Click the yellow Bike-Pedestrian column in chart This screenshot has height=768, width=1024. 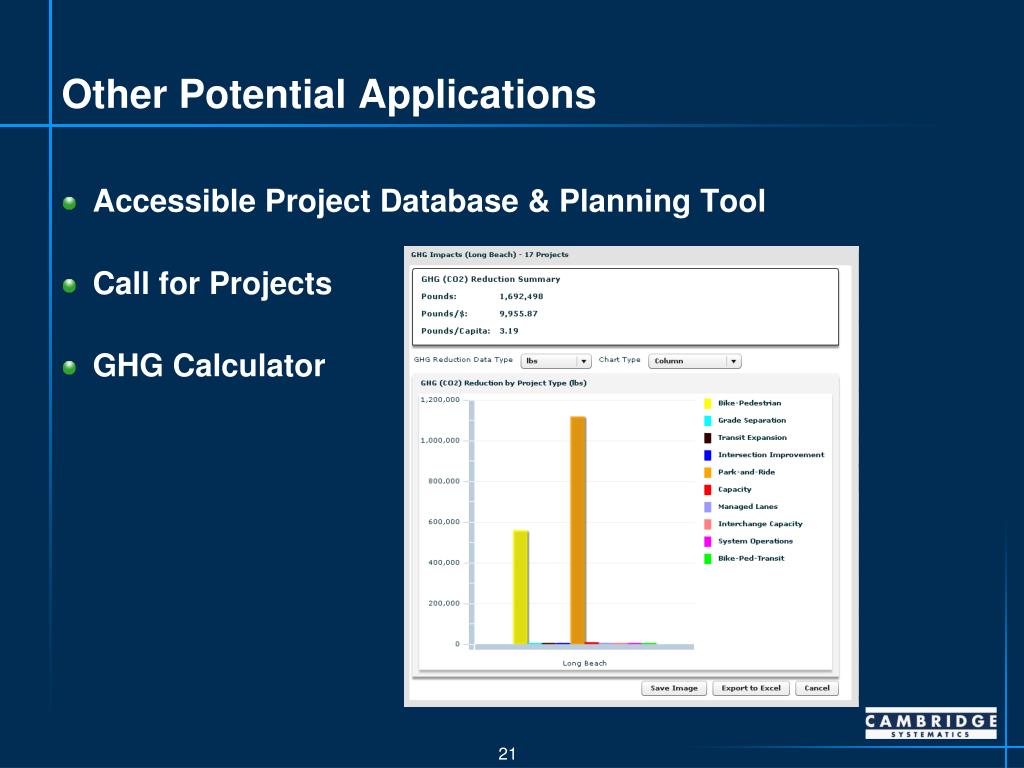click(520, 587)
